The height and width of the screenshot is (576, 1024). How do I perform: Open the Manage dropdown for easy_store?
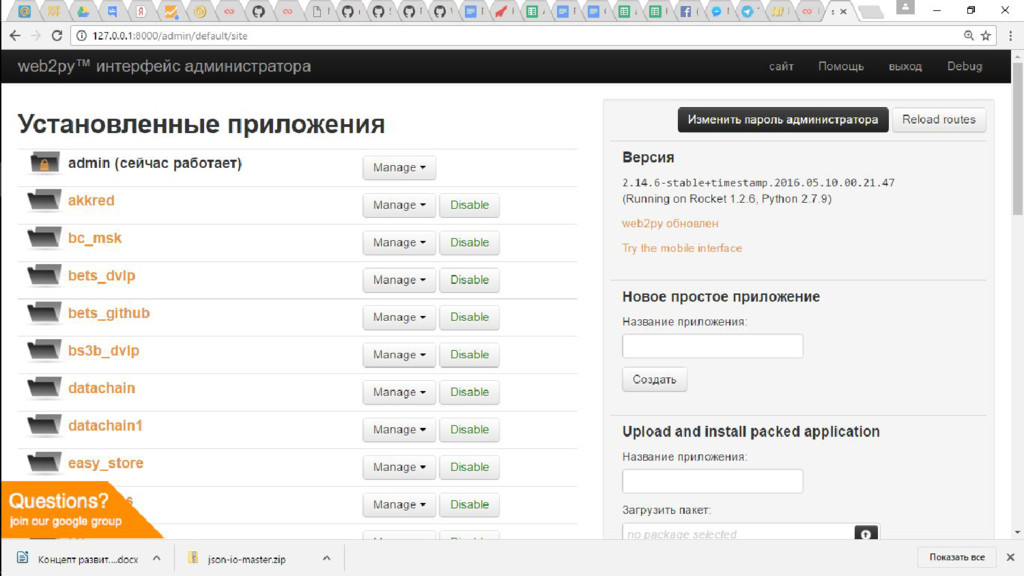[399, 467]
